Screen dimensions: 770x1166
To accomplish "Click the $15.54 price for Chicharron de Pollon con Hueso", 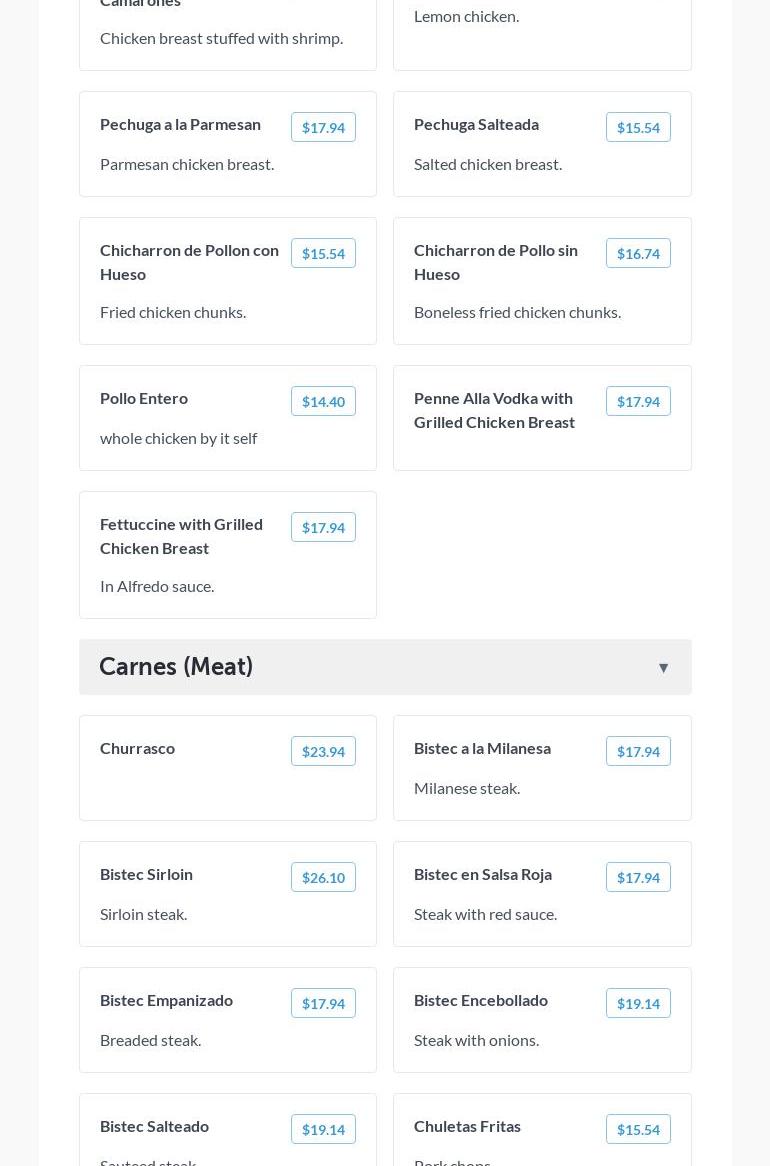I will [x=323, y=254].
